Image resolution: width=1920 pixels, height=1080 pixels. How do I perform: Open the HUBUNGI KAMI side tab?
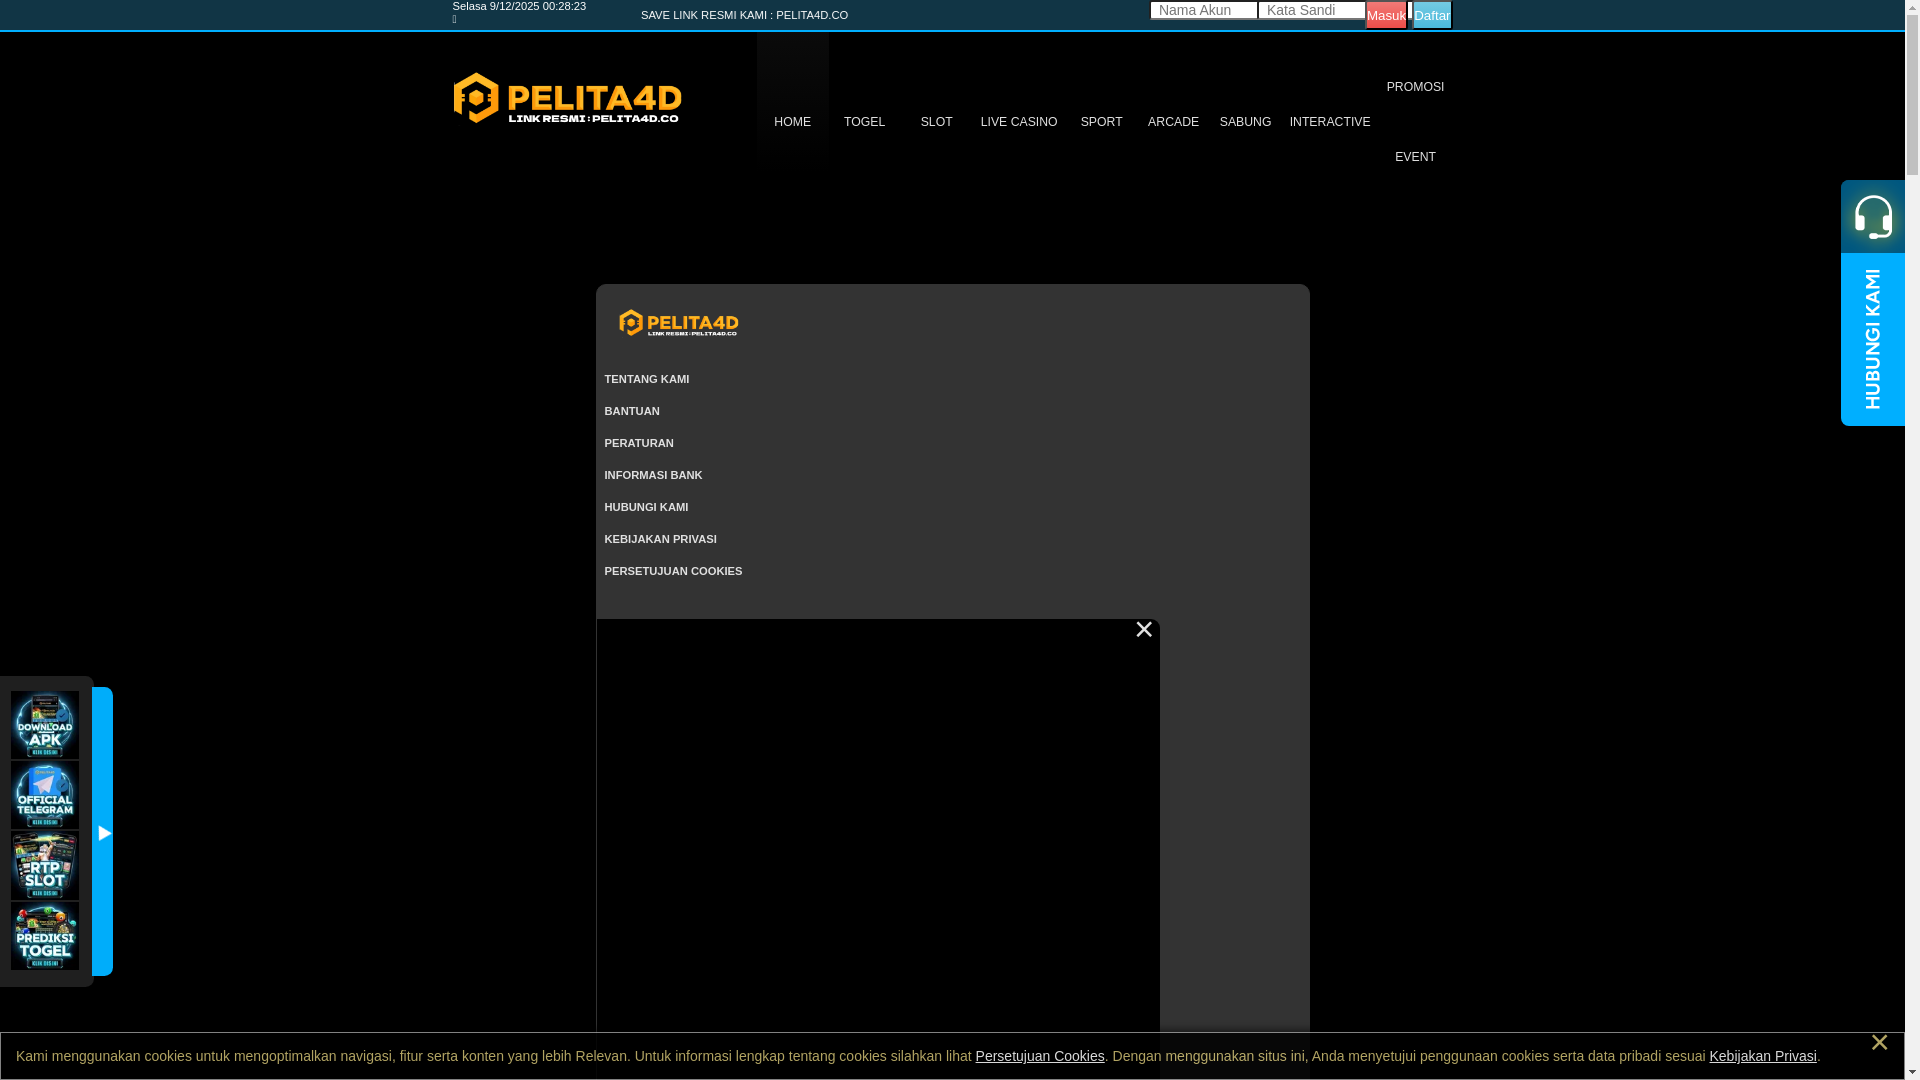tap(1873, 339)
